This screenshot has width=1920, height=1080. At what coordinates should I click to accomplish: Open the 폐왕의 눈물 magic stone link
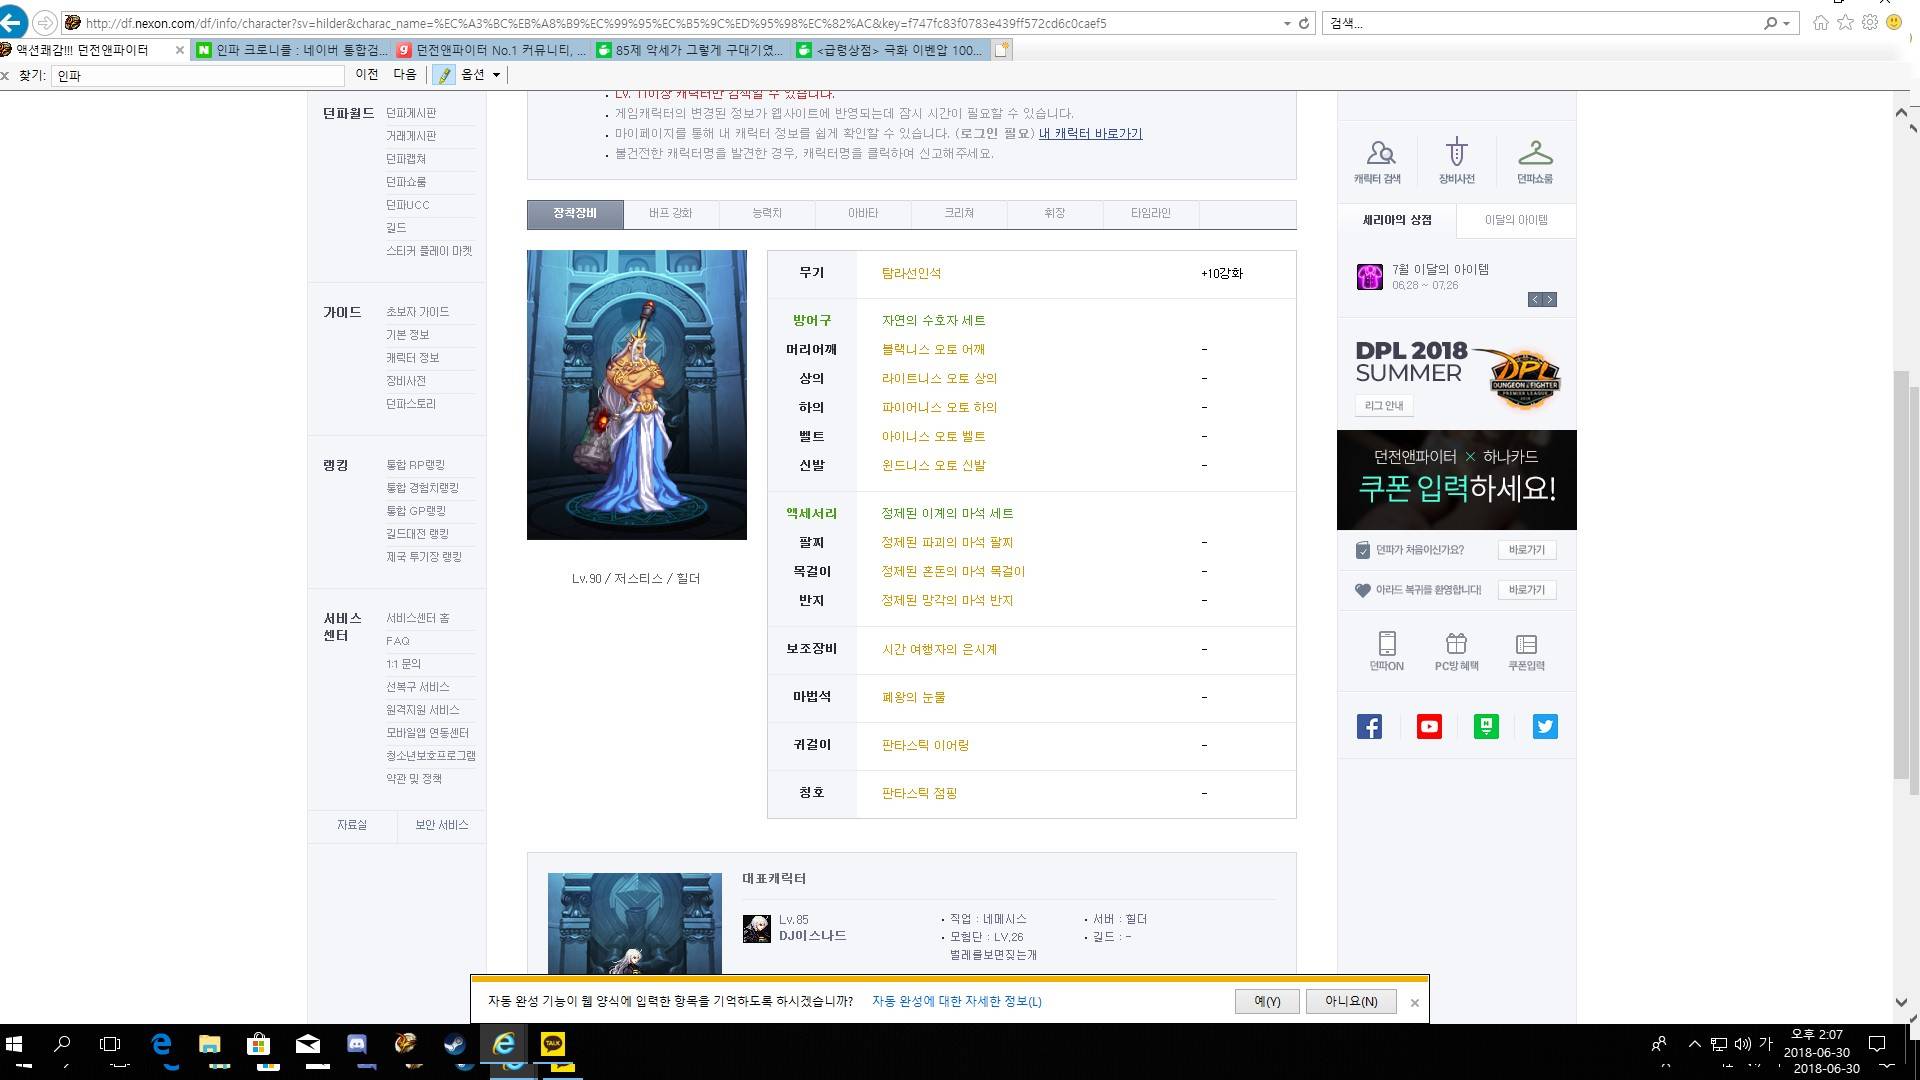pyautogui.click(x=913, y=698)
